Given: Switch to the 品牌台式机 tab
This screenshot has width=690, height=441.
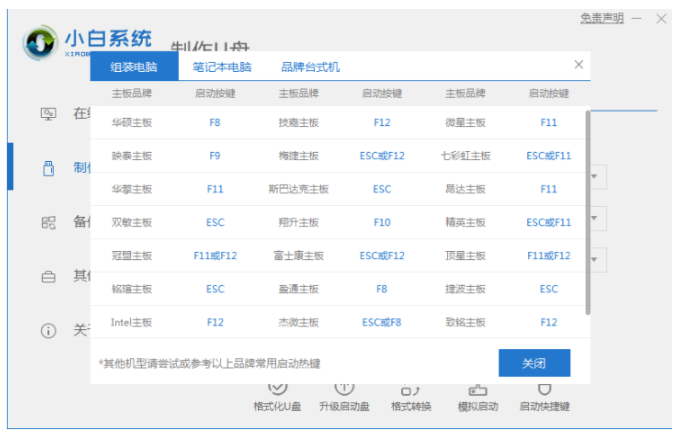Looking at the screenshot, I should click(x=310, y=67).
